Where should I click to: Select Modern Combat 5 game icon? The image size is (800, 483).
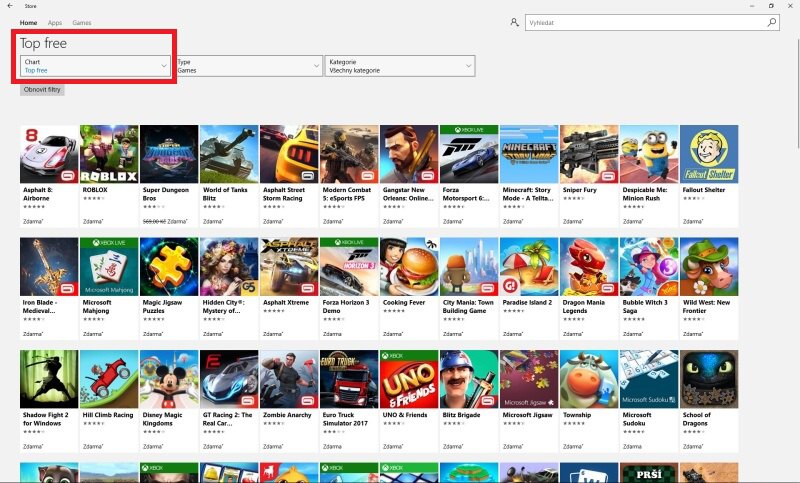click(349, 154)
